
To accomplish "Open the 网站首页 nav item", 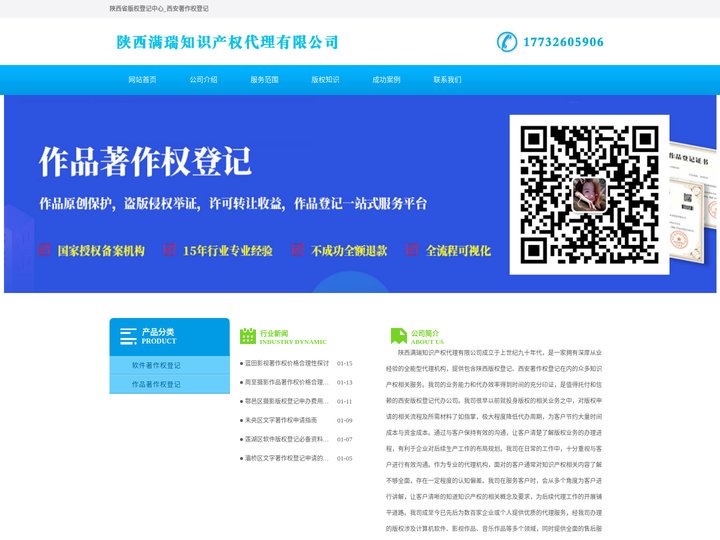I will [142, 79].
